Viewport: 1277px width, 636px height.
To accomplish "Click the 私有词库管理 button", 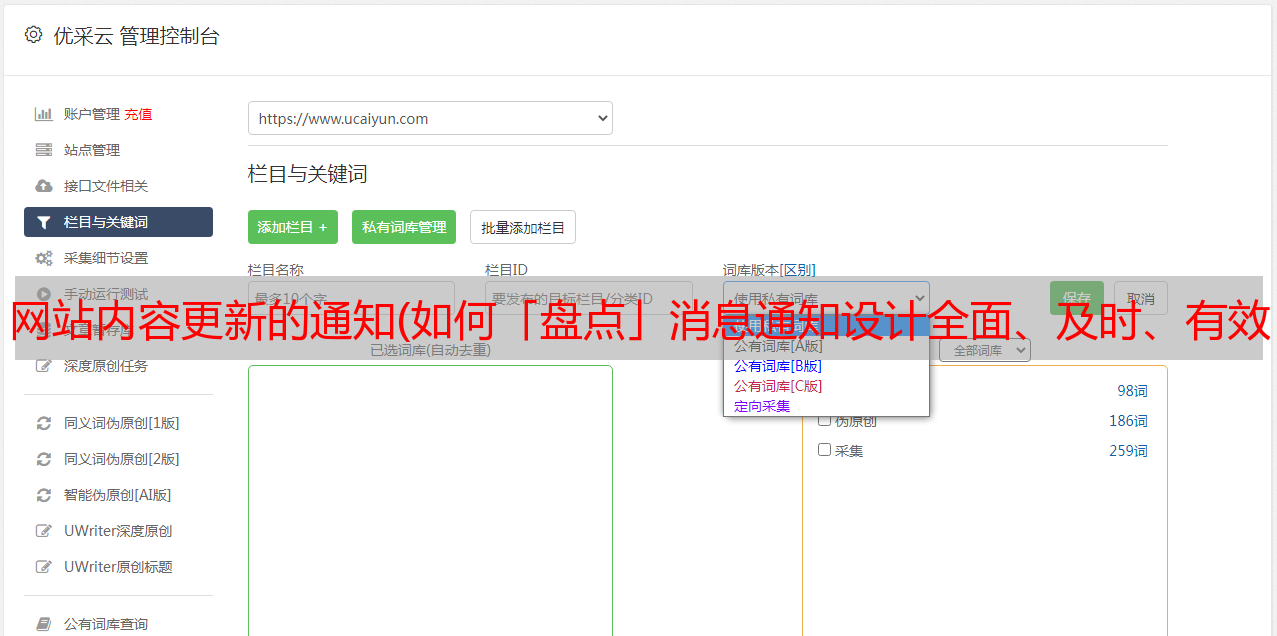I will point(404,227).
